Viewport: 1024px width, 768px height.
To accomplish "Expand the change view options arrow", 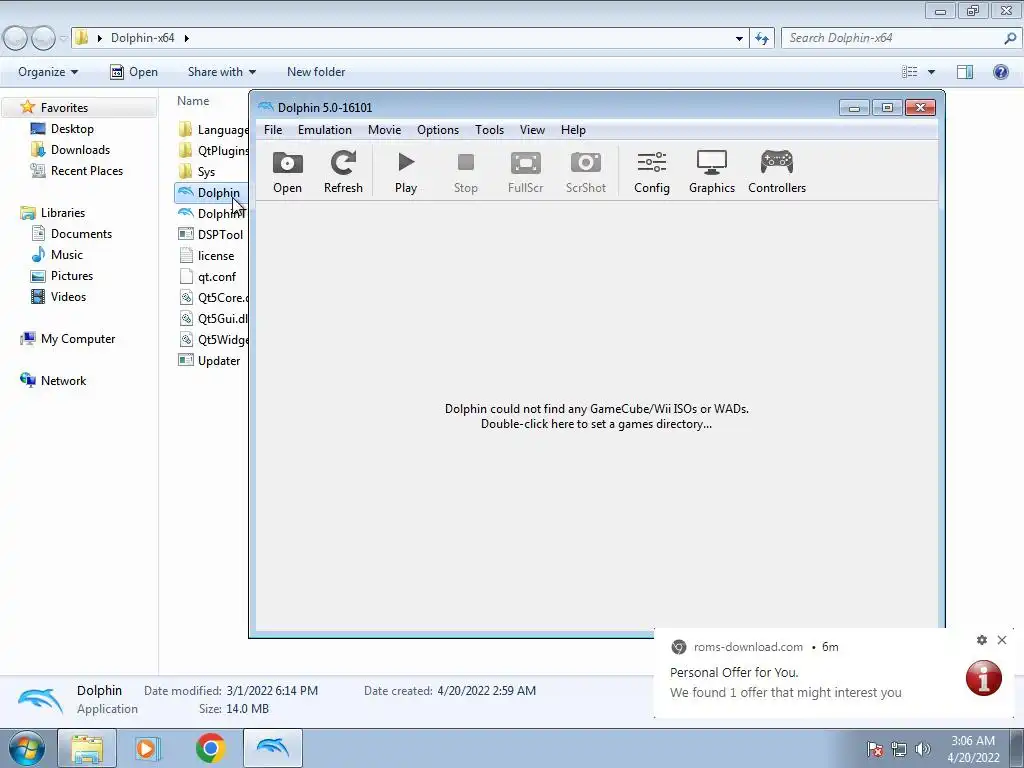I will tap(931, 72).
